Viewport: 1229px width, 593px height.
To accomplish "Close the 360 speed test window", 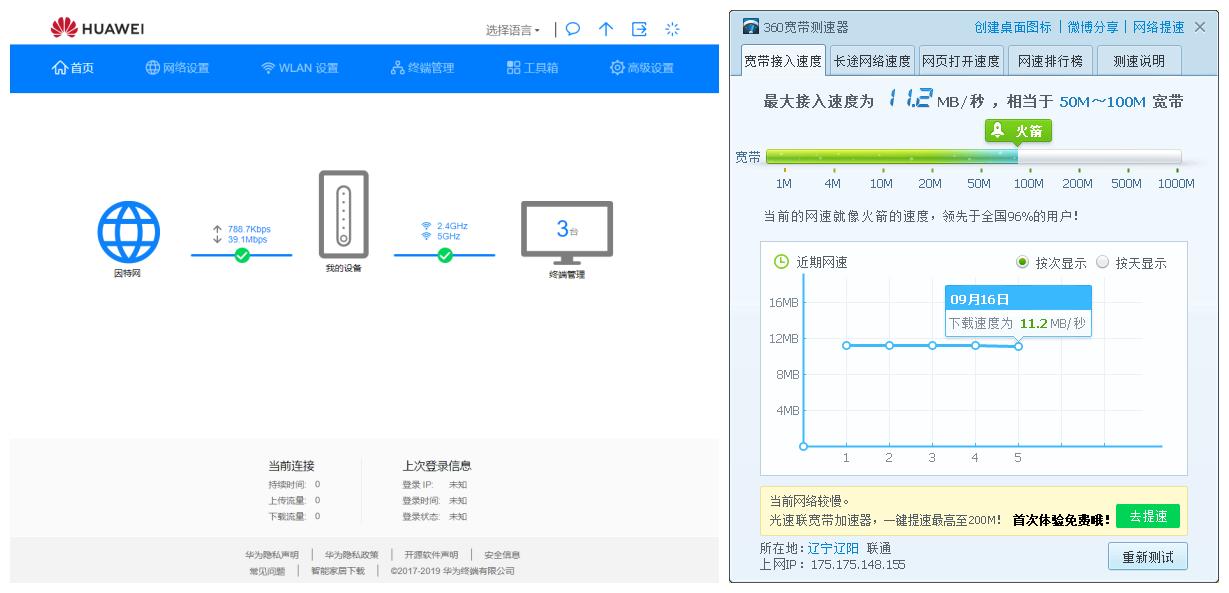I will 1200,27.
